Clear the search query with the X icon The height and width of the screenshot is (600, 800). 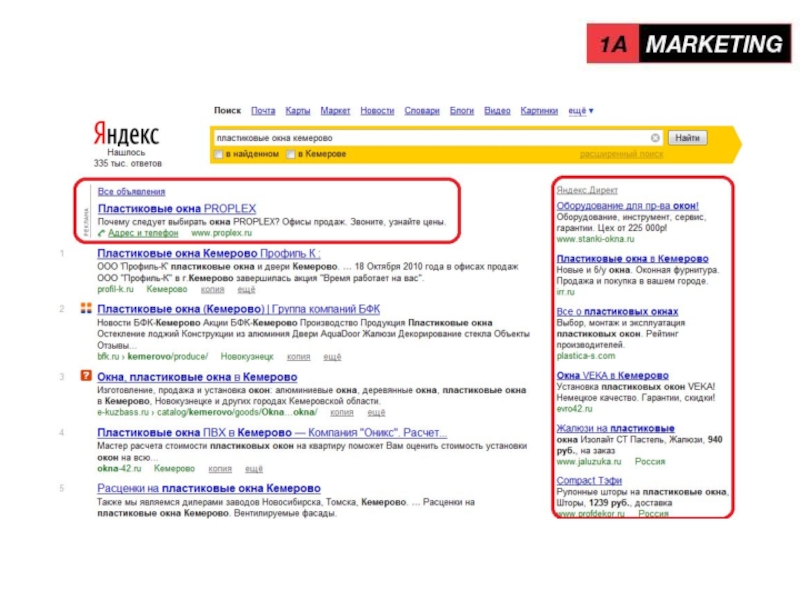tap(655, 138)
